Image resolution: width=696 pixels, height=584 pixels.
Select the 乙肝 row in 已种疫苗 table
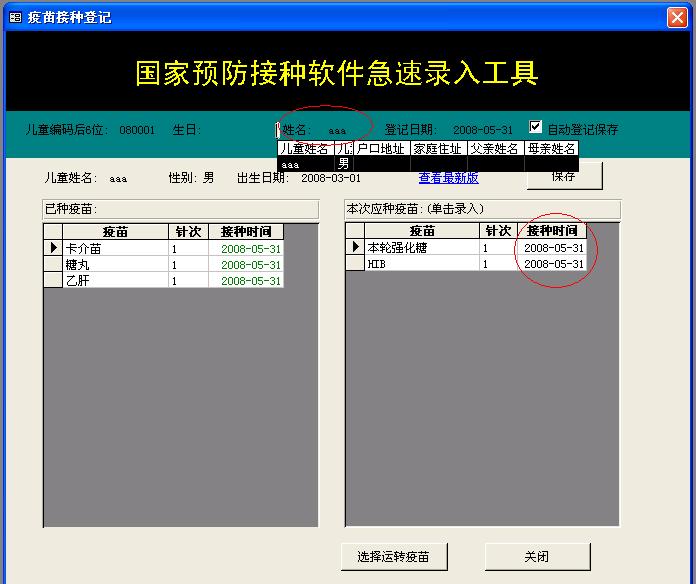(x=115, y=280)
